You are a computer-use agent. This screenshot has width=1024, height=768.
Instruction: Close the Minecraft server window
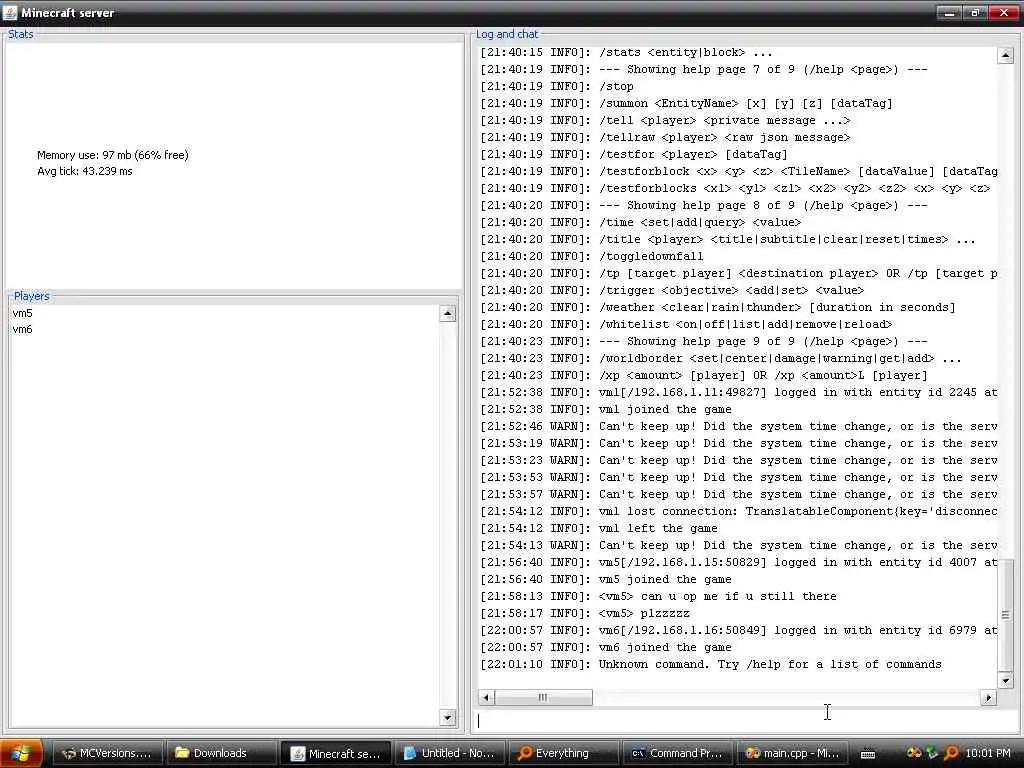[1004, 12]
